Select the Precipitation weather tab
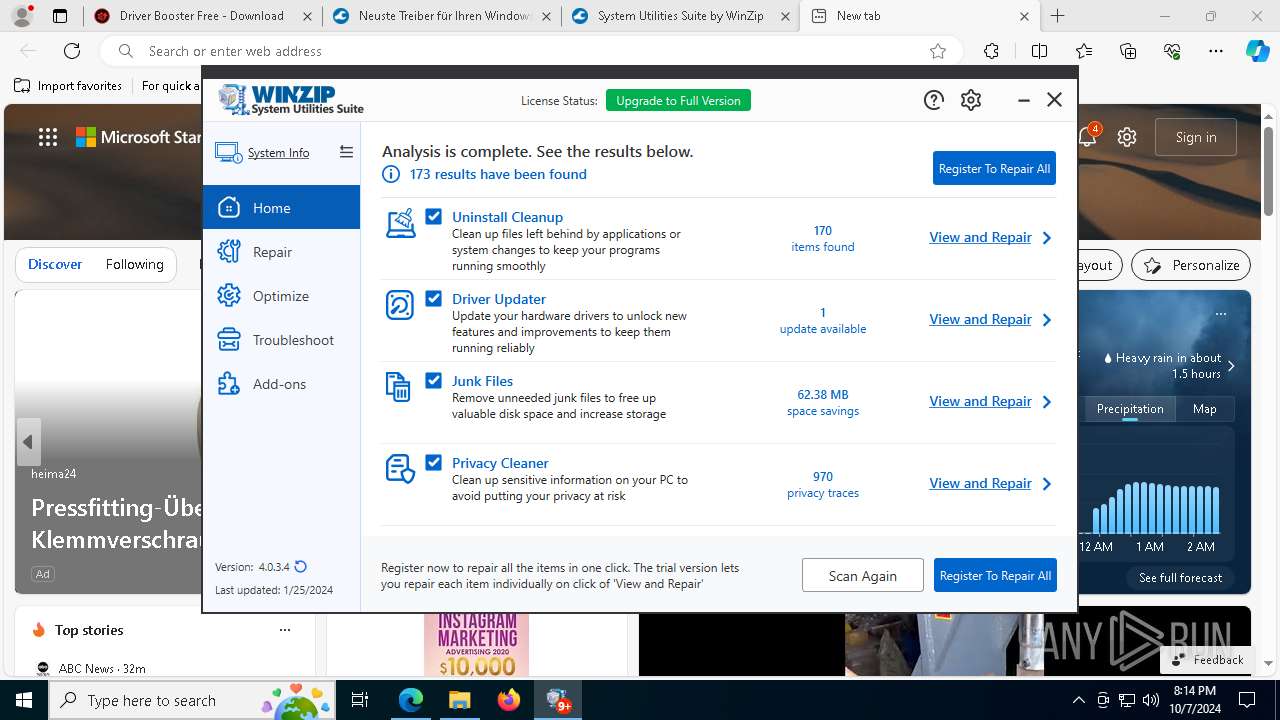 1130,409
